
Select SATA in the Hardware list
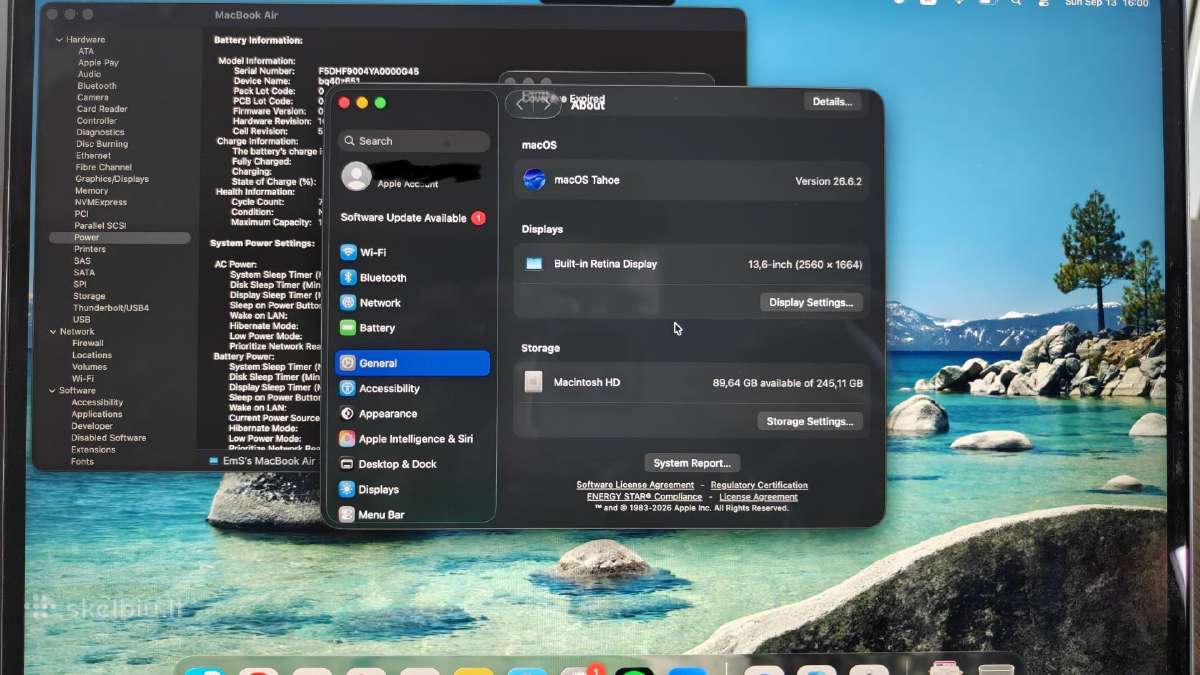pos(84,273)
